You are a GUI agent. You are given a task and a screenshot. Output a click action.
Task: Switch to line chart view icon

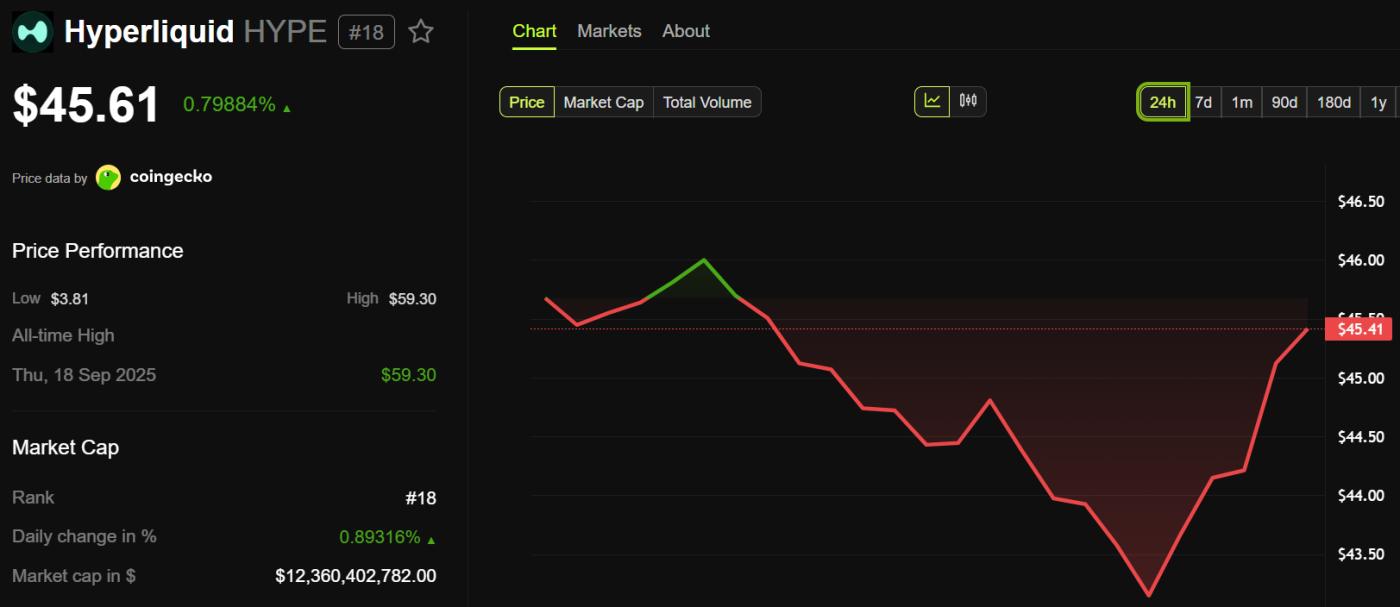point(932,101)
